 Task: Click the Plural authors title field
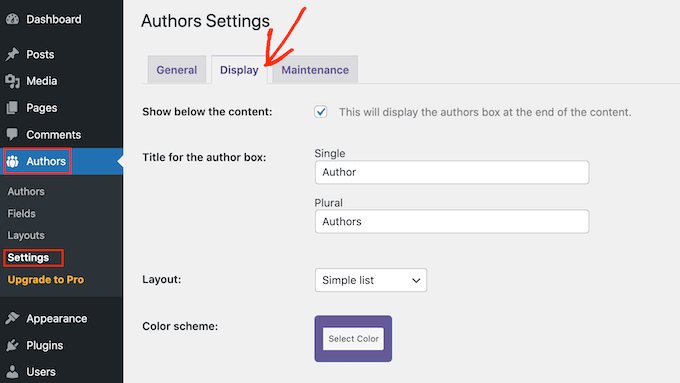tap(452, 222)
